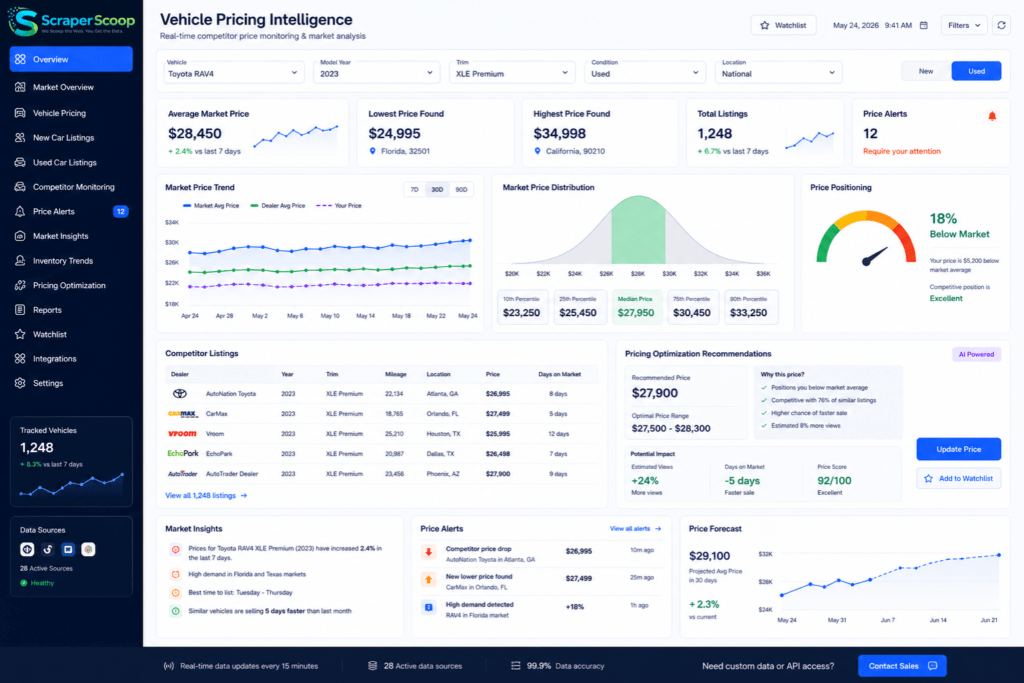The height and width of the screenshot is (683, 1024).
Task: Click the Watchlist star icon in sidebar
Action: pyautogui.click(x=20, y=334)
